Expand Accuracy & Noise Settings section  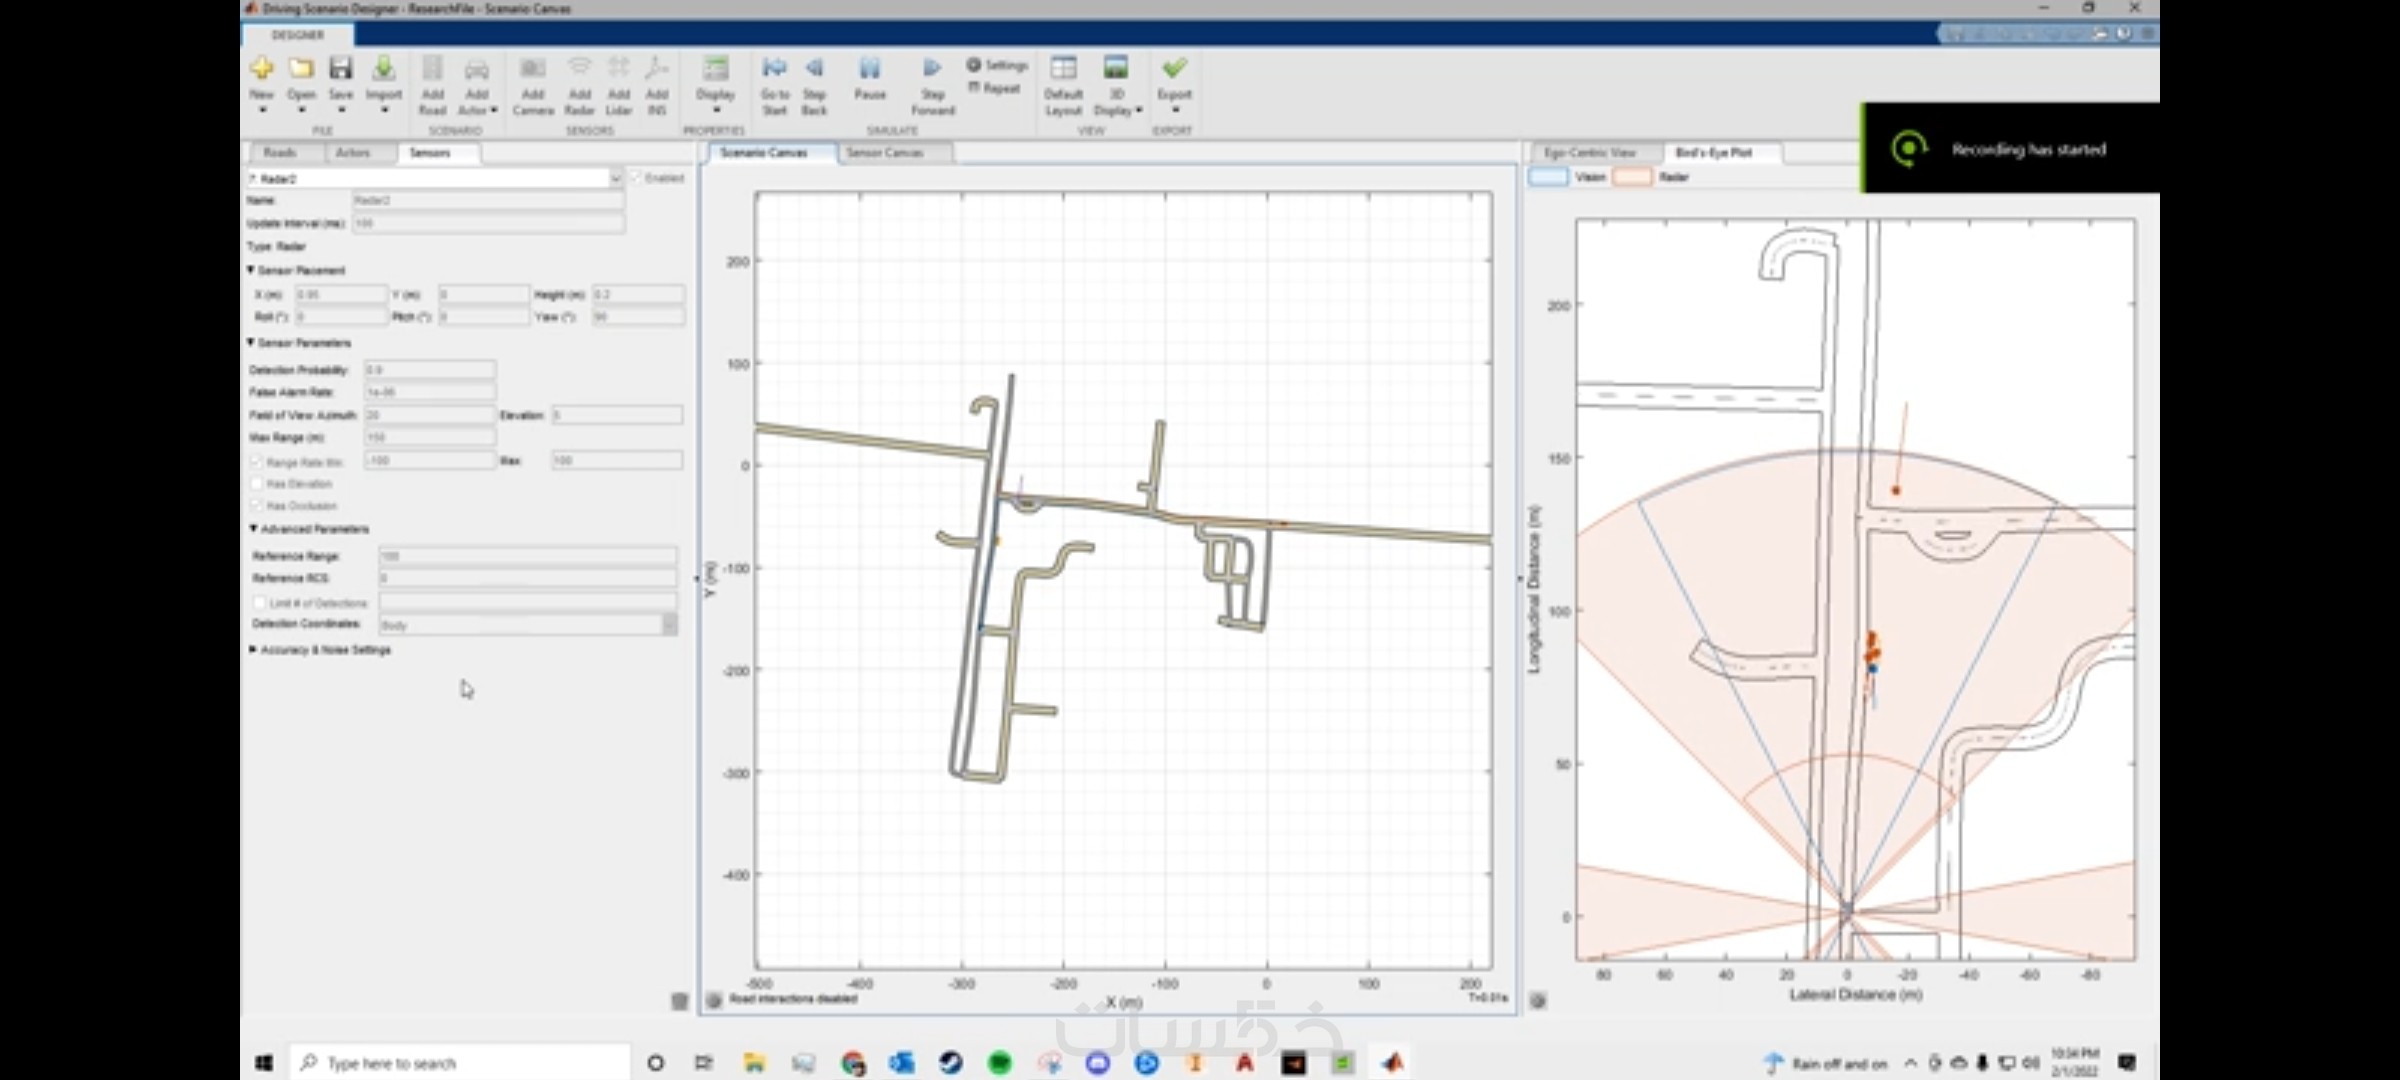coord(253,650)
